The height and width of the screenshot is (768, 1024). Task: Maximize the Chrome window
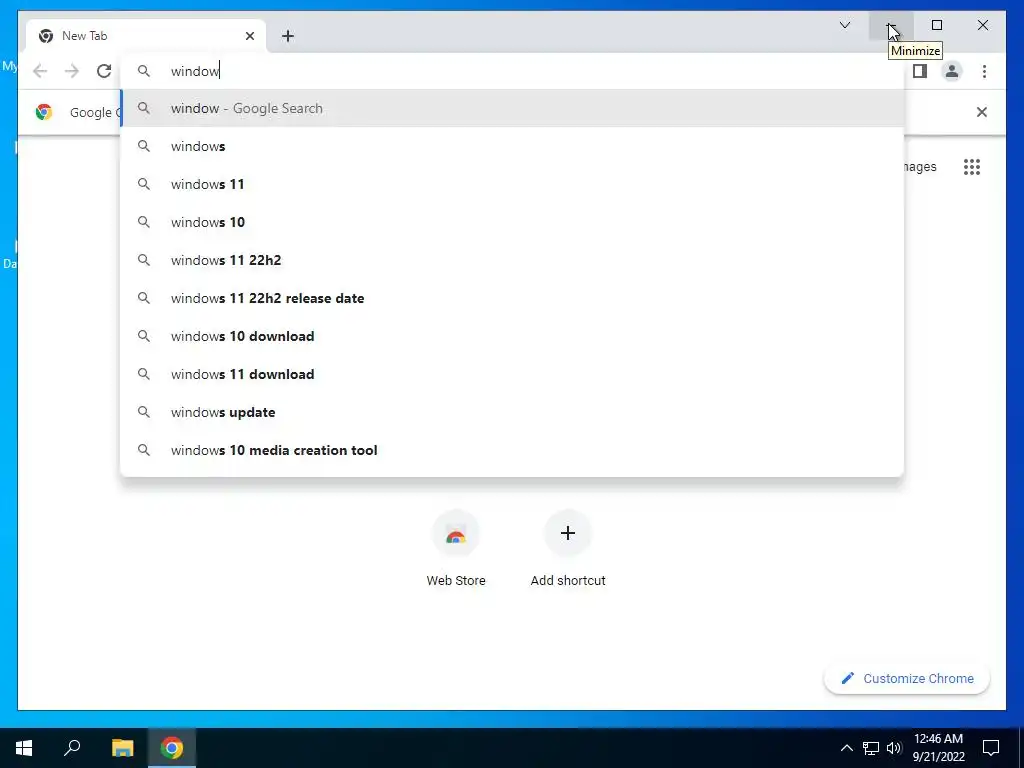click(x=937, y=25)
